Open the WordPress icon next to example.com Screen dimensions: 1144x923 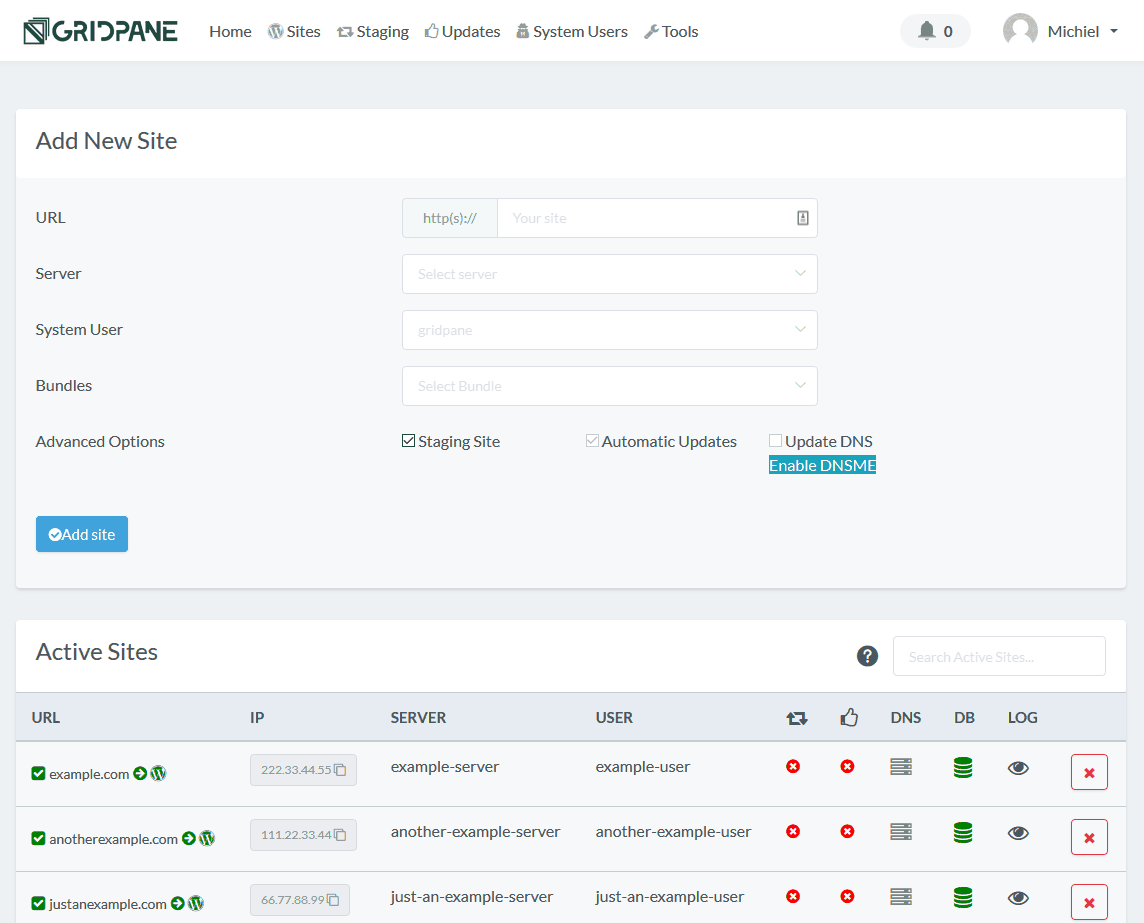[158, 772]
